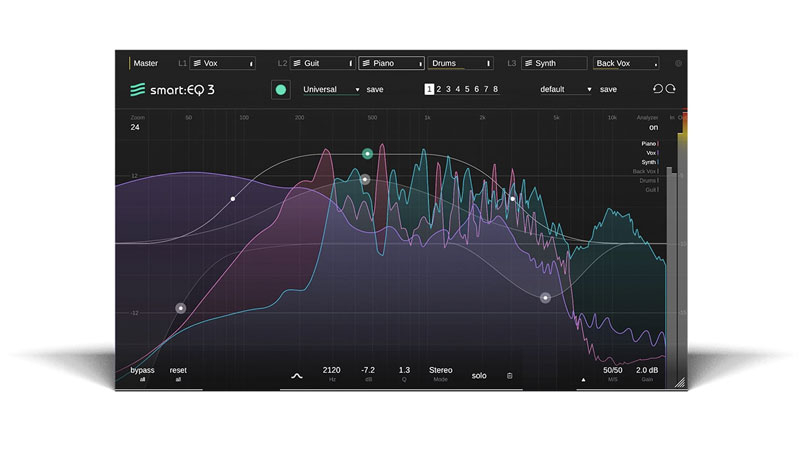This screenshot has width=800, height=450.
Task: Toggle solo for the selected band
Action: pyautogui.click(x=479, y=376)
